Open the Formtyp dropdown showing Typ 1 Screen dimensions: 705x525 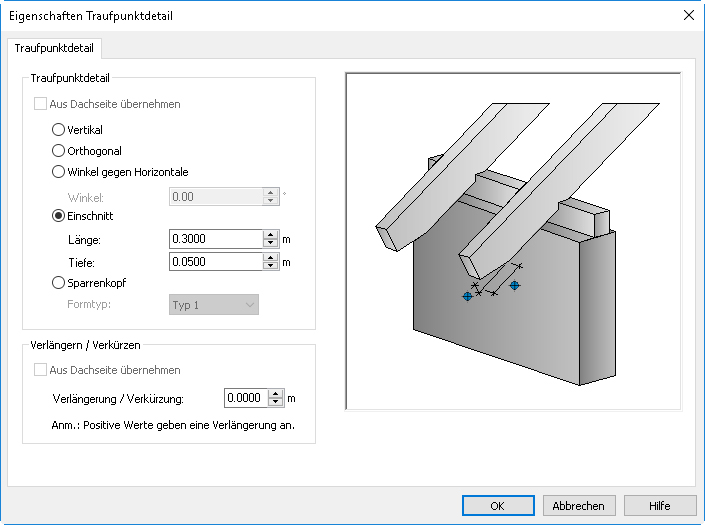(x=214, y=305)
